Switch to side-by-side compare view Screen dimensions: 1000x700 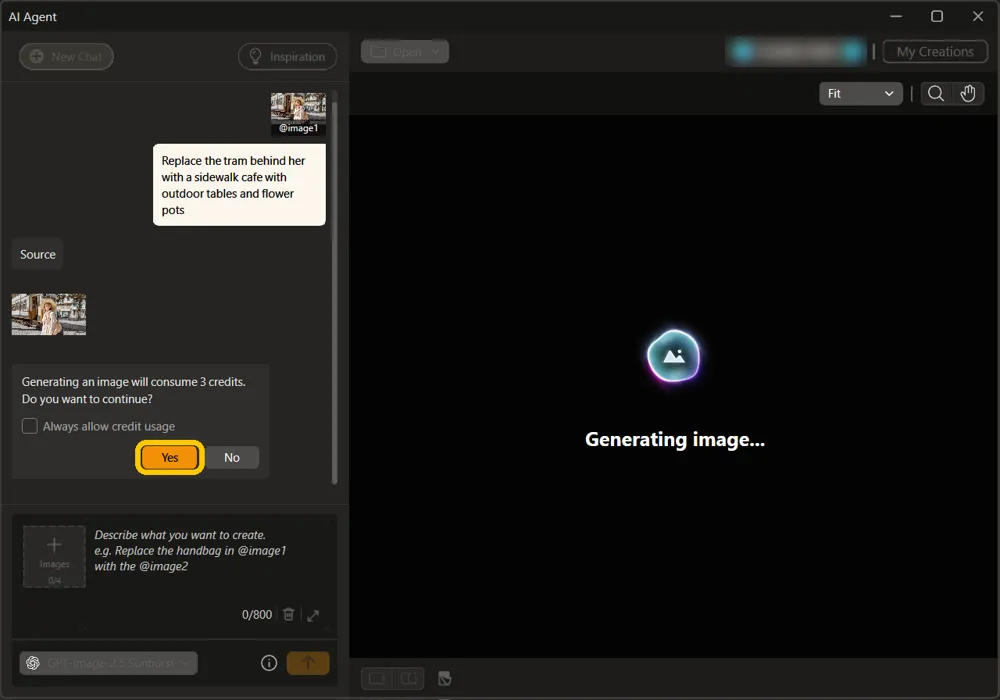pyautogui.click(x=409, y=678)
